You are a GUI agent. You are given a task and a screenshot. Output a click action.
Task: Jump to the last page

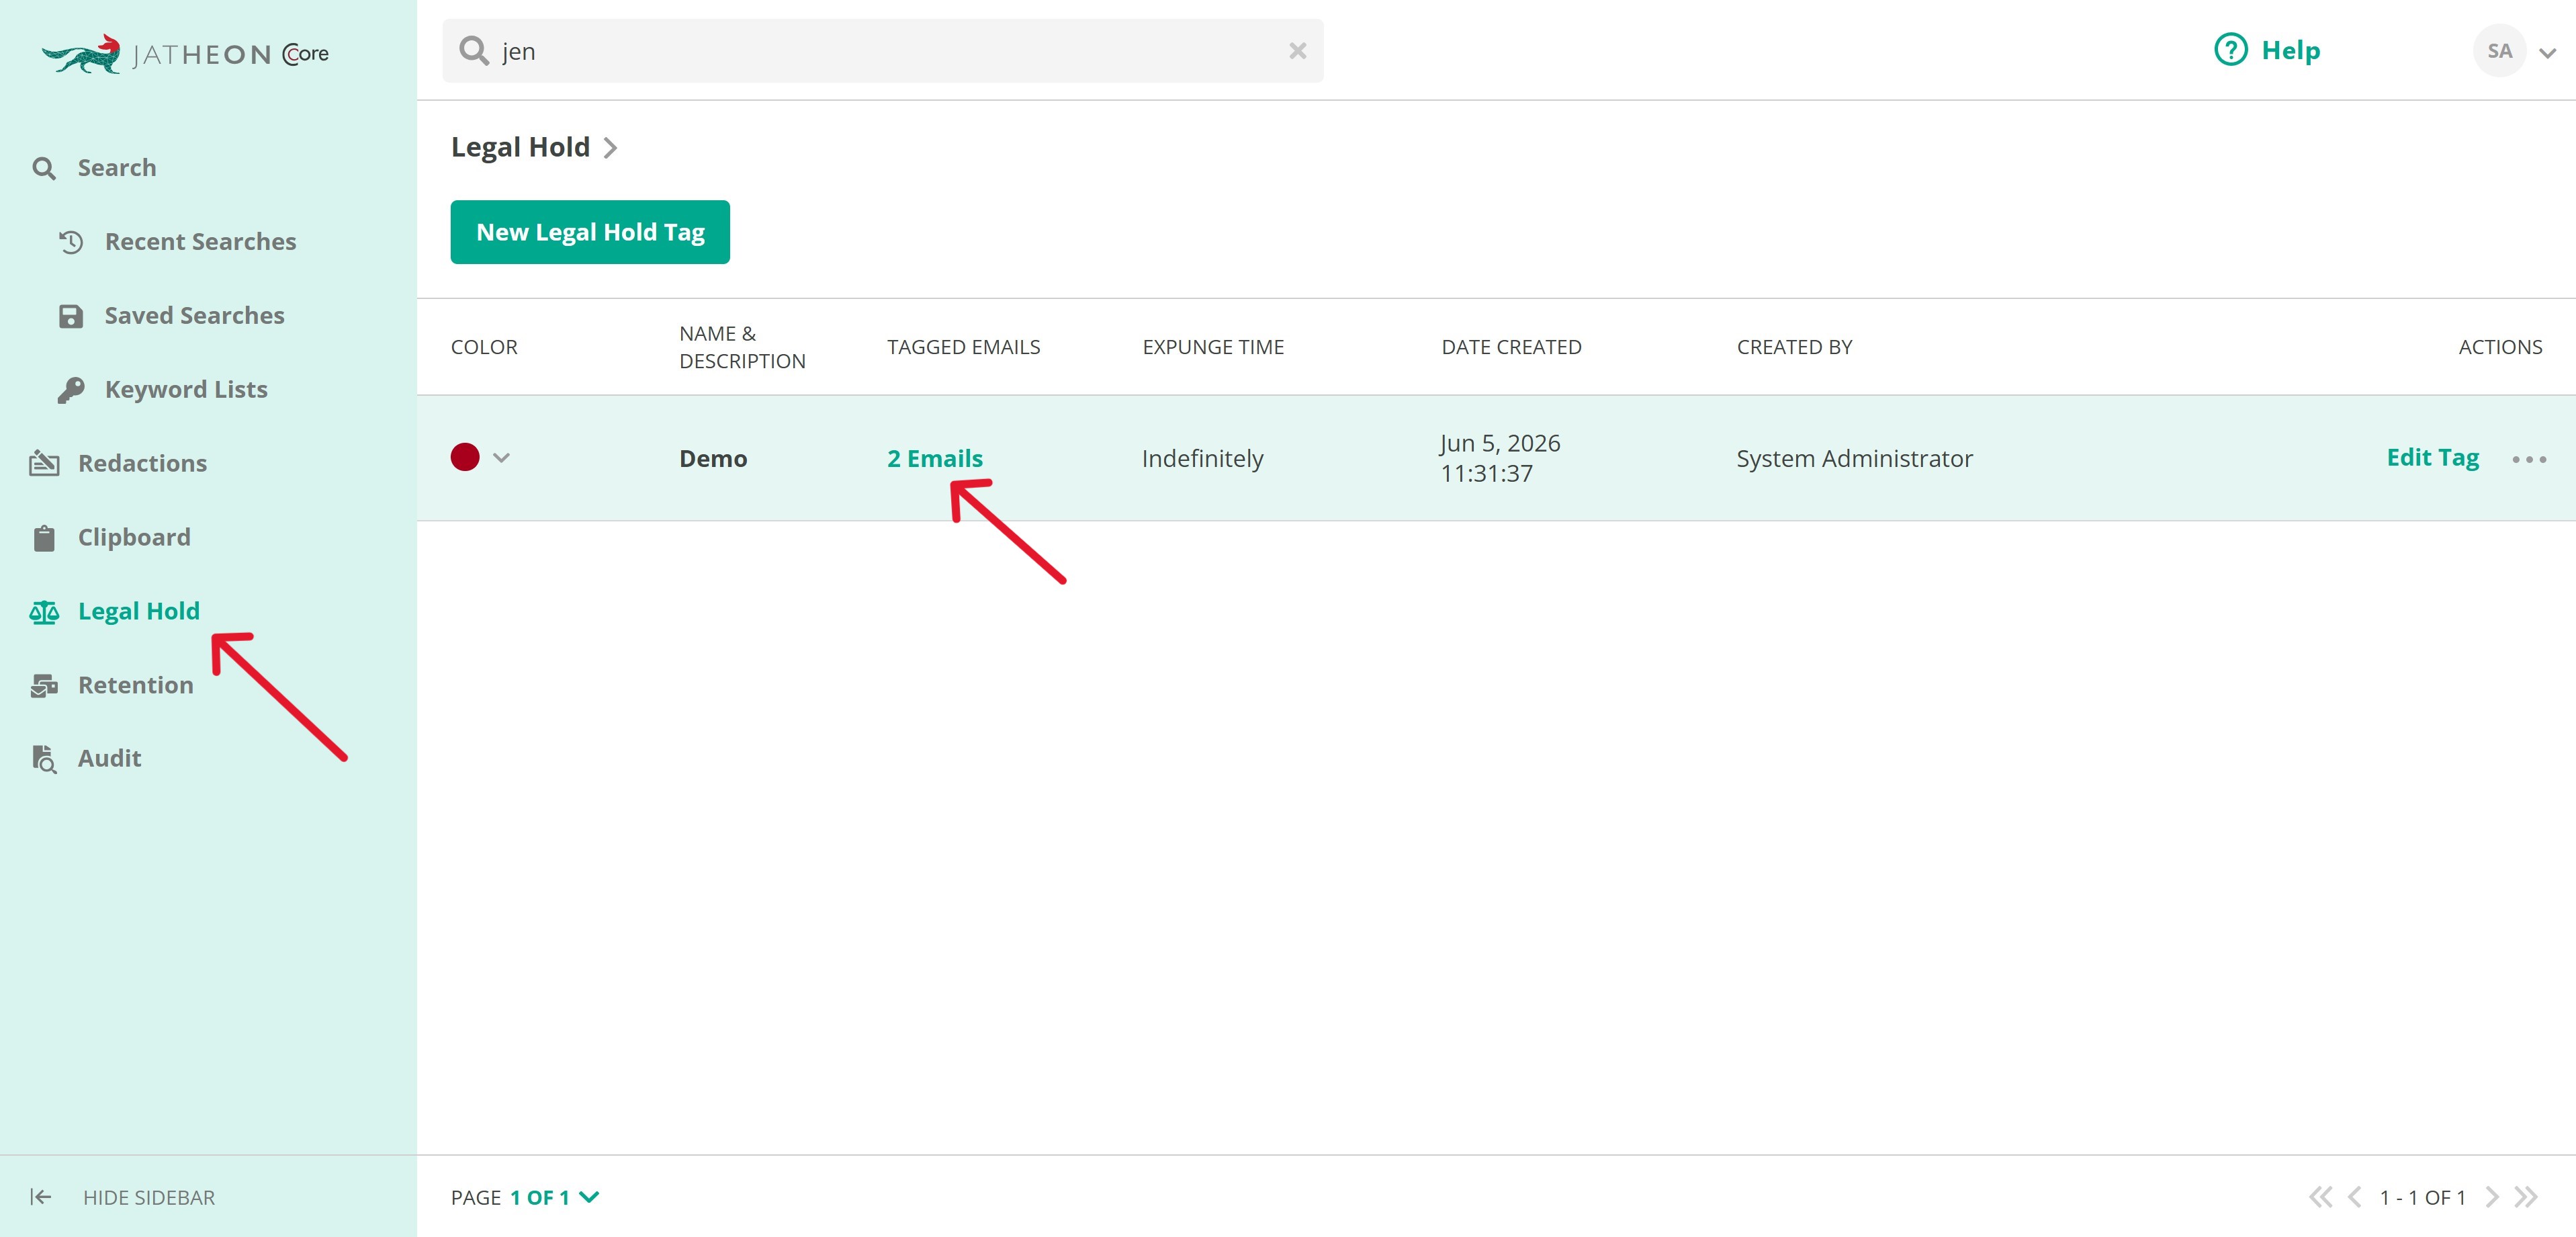(2526, 1197)
